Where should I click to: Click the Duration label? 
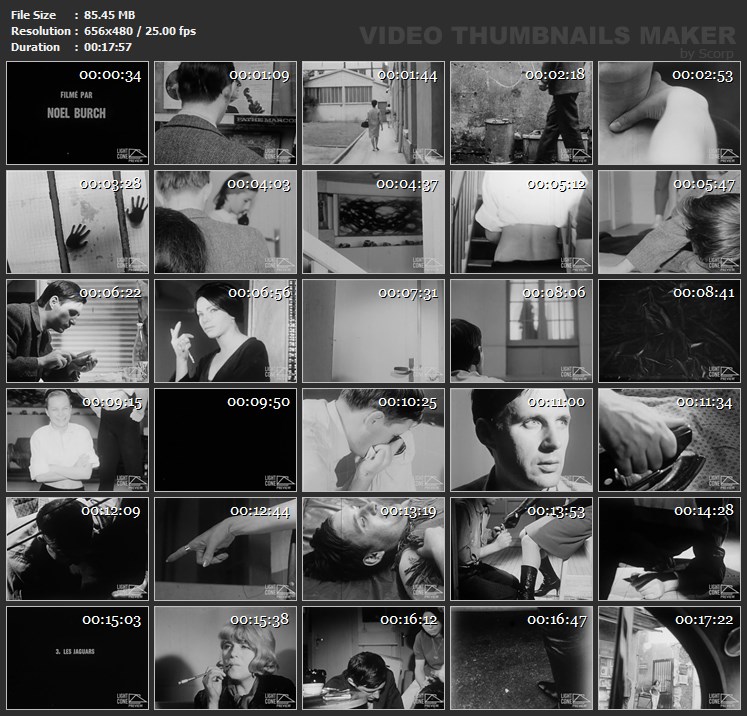[35, 47]
